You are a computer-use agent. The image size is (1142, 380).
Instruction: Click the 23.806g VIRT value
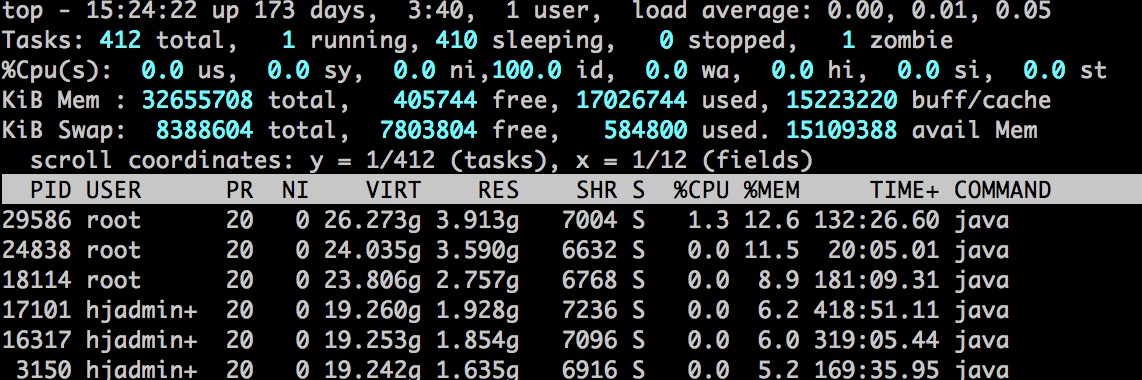click(x=372, y=280)
